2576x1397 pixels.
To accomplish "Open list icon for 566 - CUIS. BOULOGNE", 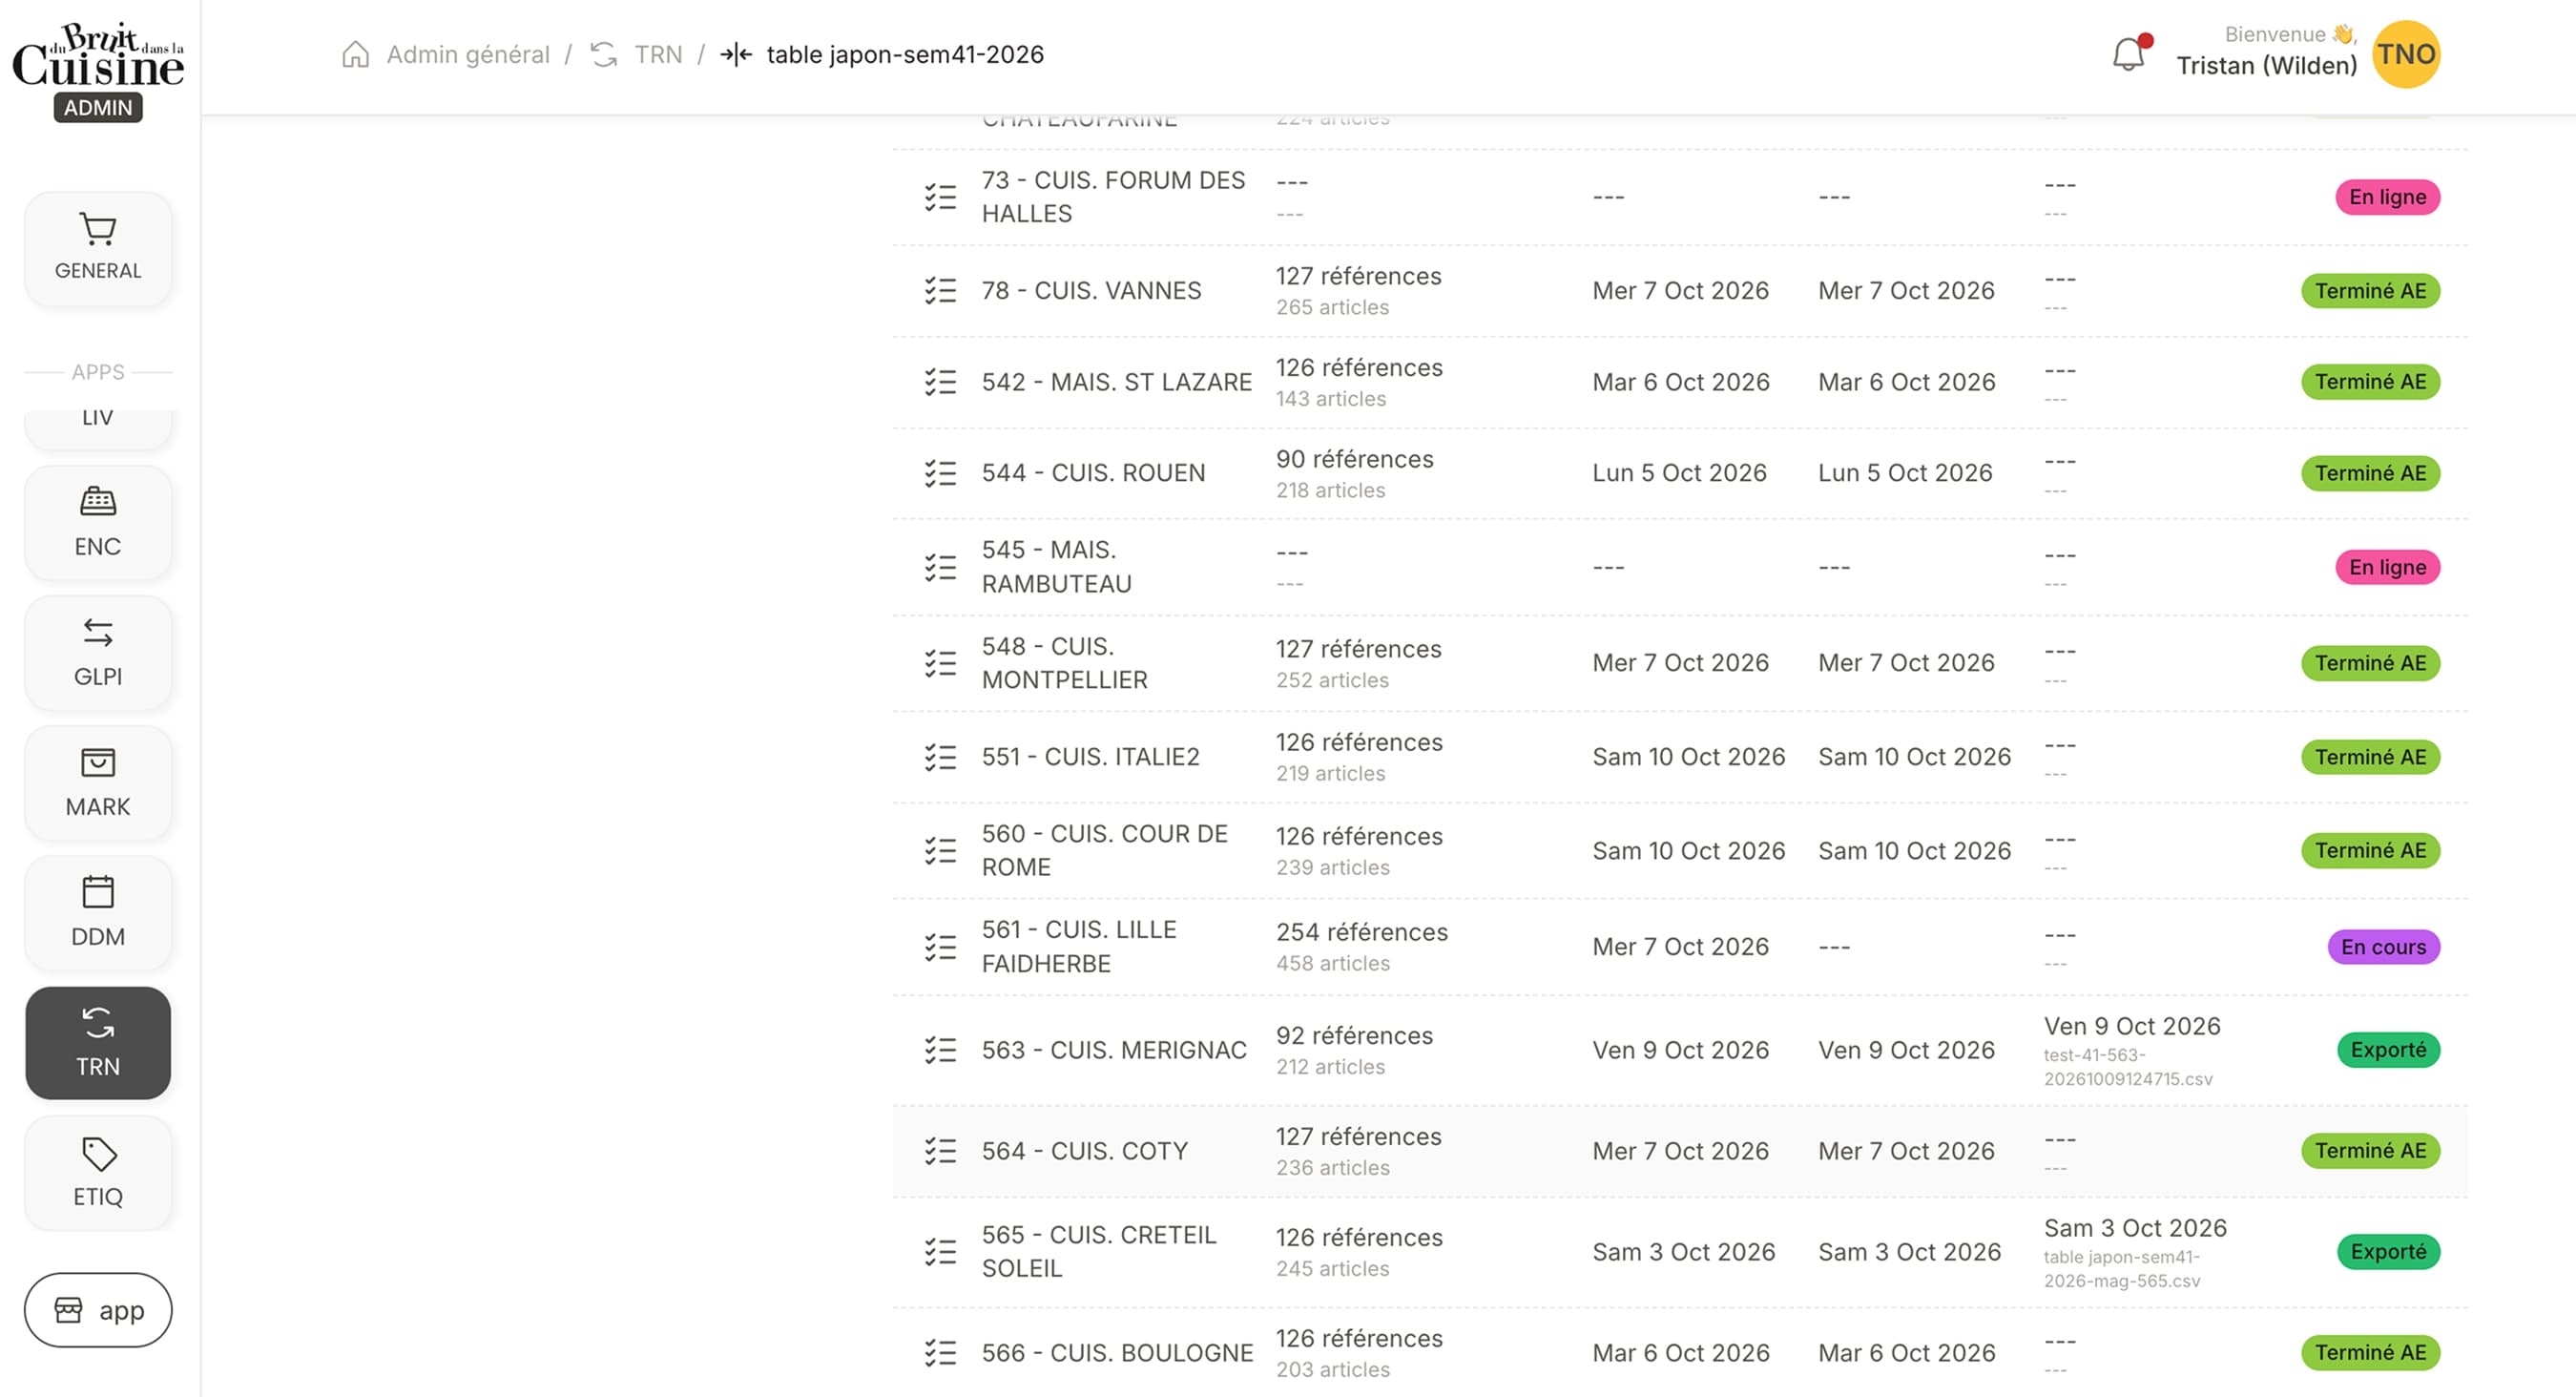I will (x=940, y=1353).
